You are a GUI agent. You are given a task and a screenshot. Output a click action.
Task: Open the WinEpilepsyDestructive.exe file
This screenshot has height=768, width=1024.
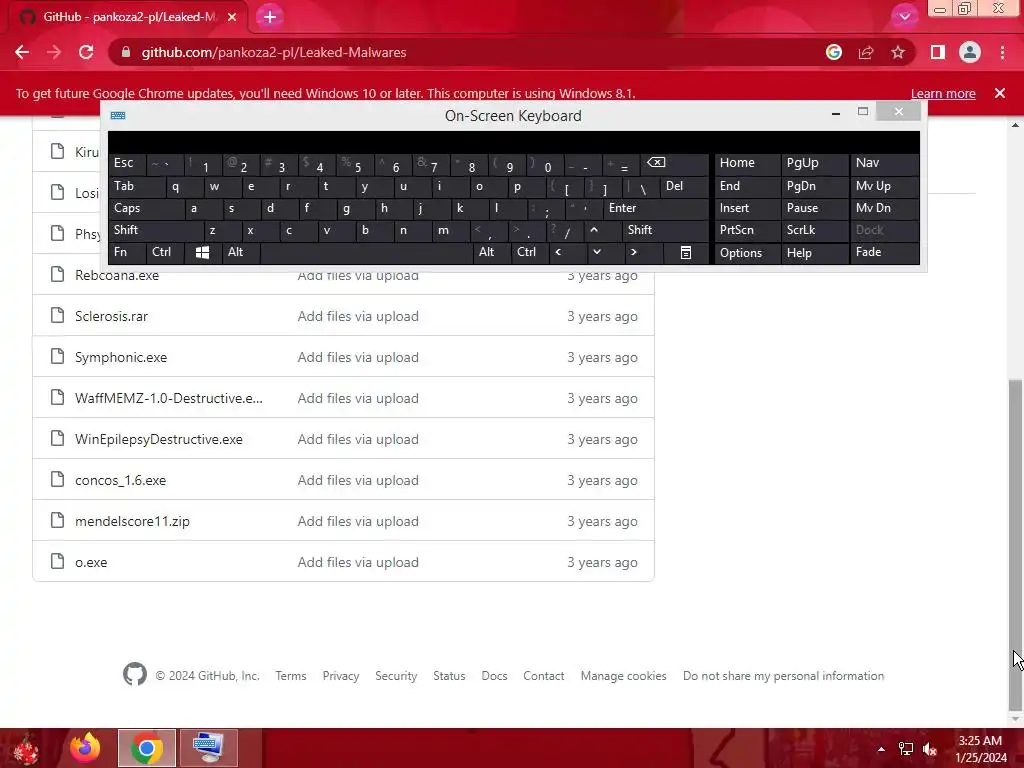159,440
